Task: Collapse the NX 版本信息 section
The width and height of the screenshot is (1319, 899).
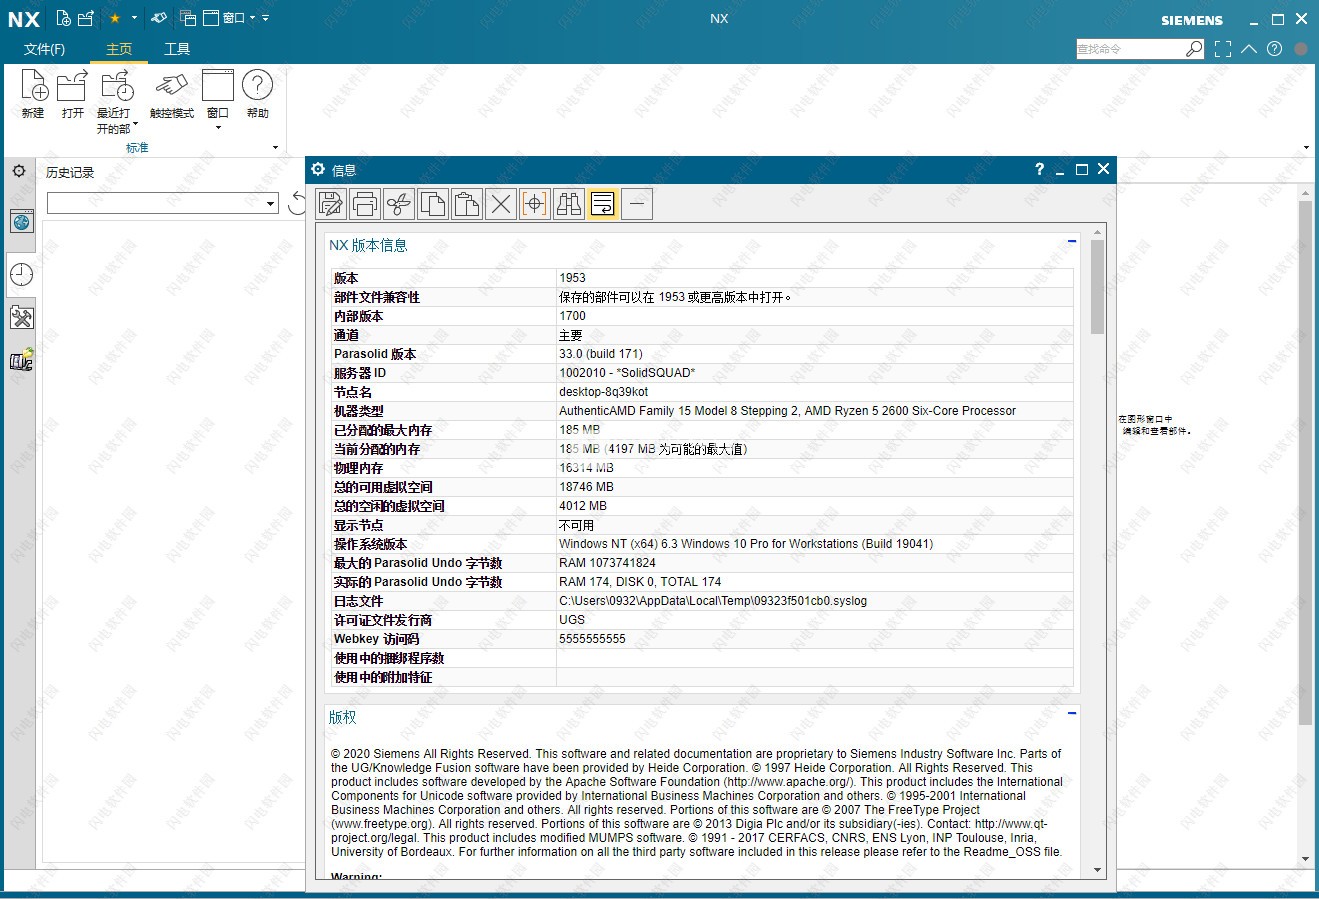Action: tap(1072, 241)
